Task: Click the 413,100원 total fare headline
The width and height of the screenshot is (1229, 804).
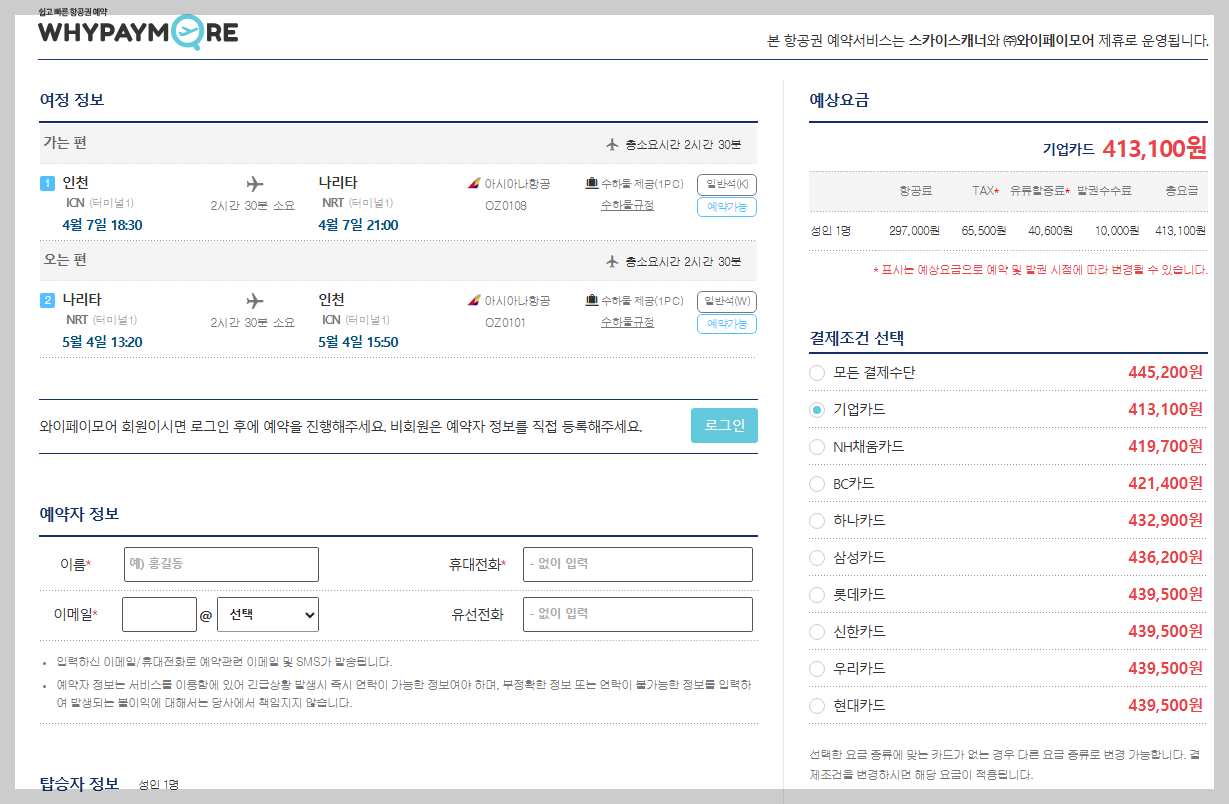Action: (1155, 149)
